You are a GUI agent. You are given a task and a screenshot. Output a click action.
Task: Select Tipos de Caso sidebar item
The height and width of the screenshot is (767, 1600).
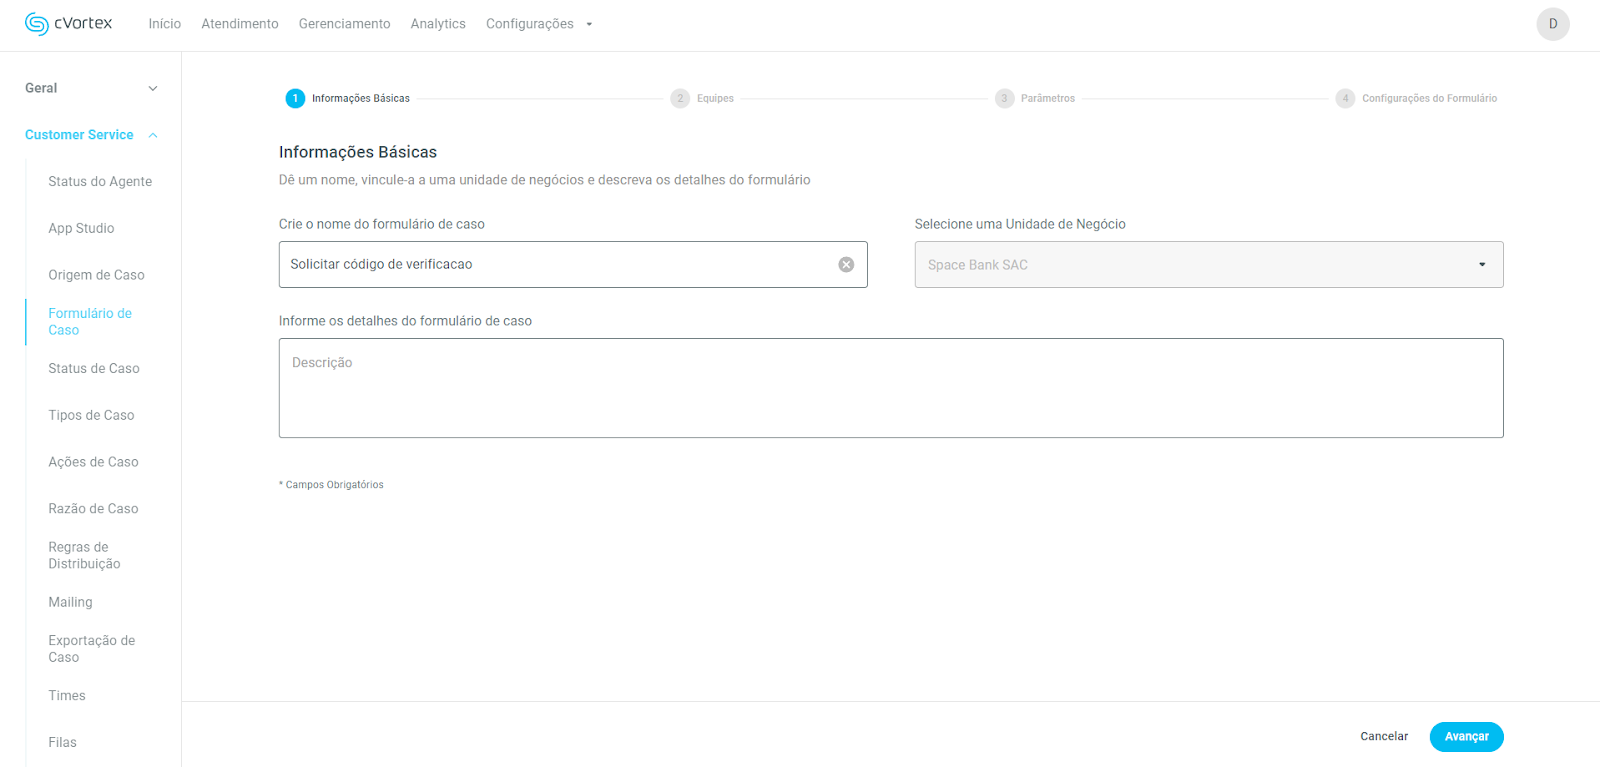[91, 416]
